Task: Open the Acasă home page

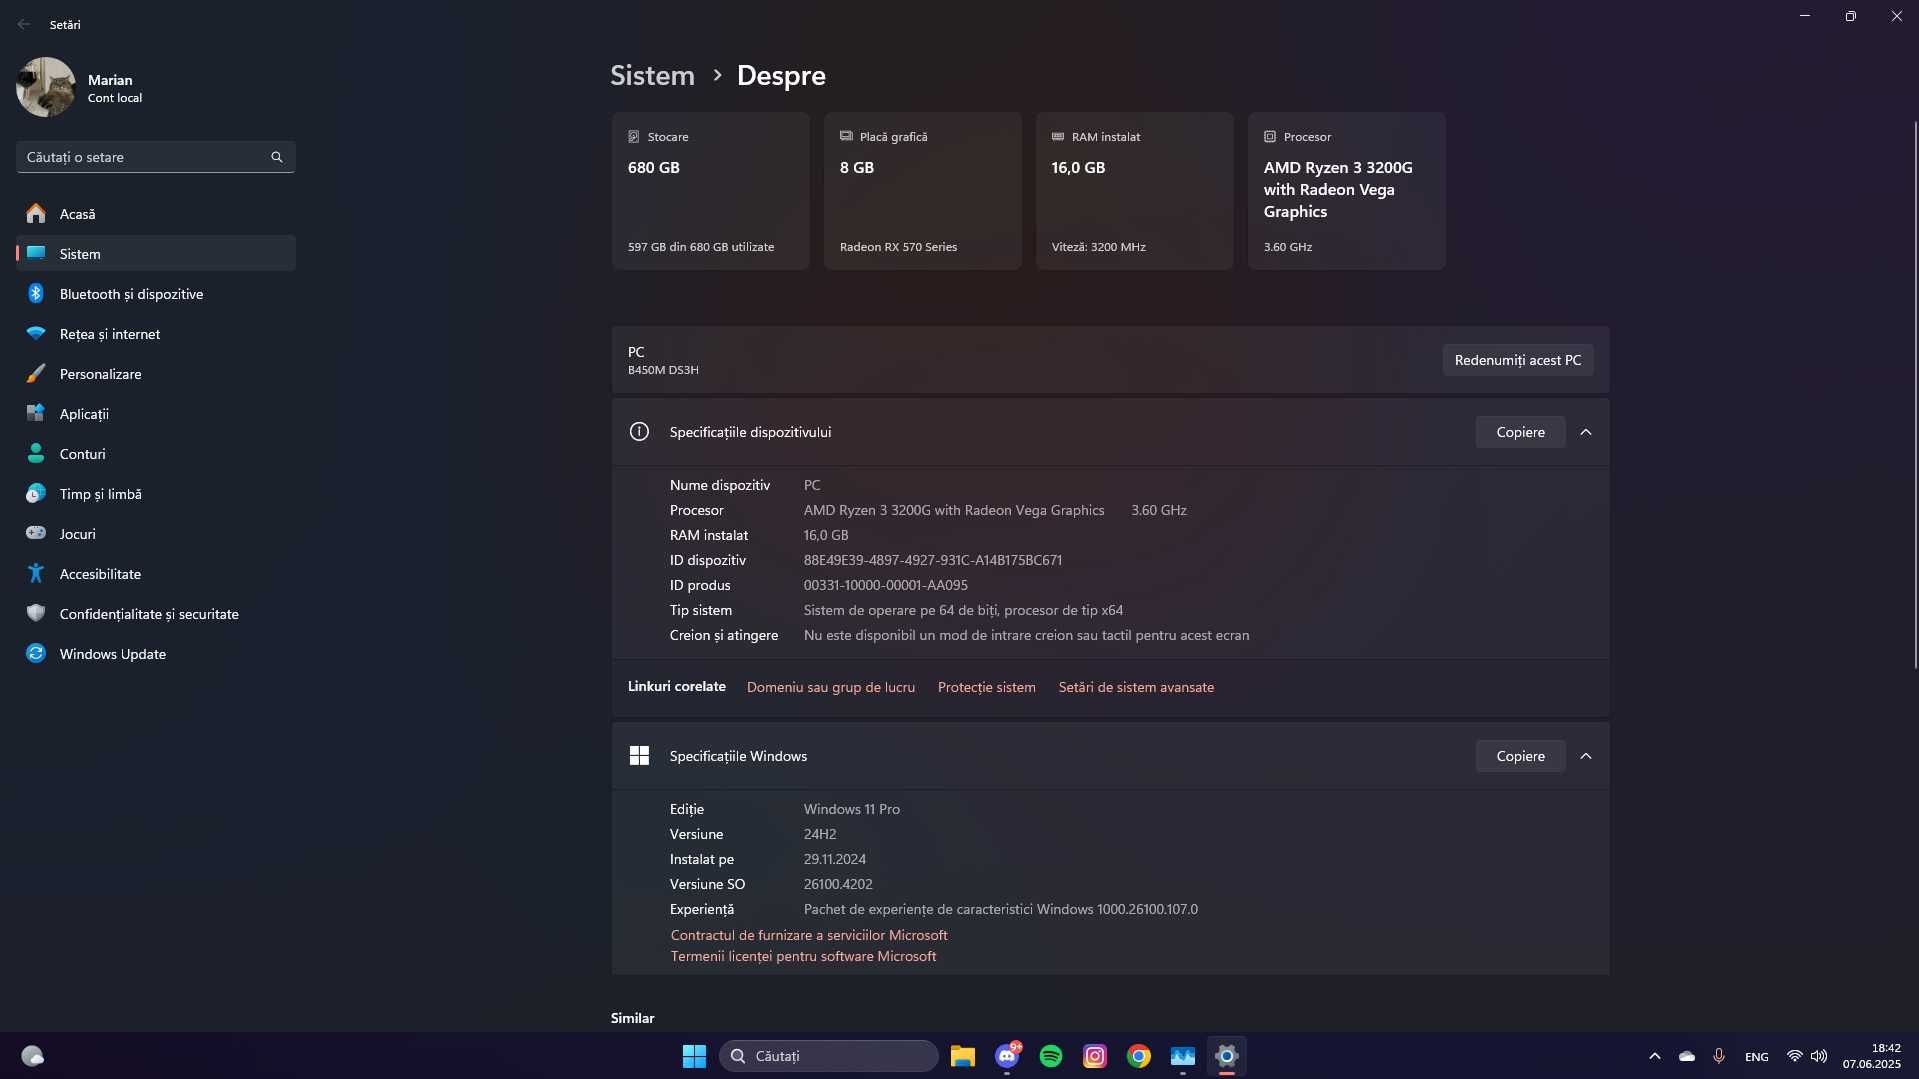Action: [x=155, y=214]
